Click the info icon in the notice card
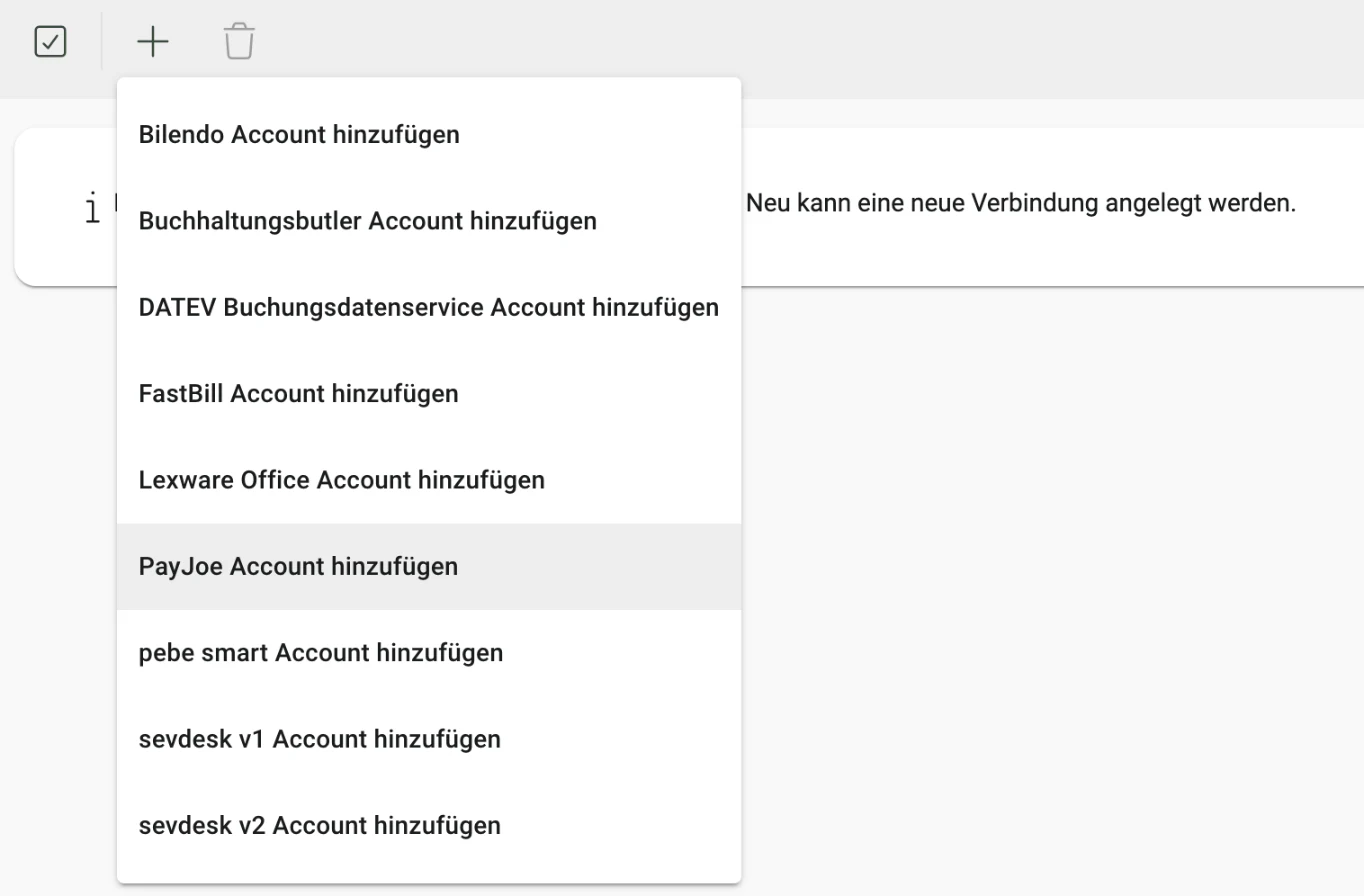The height and width of the screenshot is (896, 1364). click(x=93, y=209)
